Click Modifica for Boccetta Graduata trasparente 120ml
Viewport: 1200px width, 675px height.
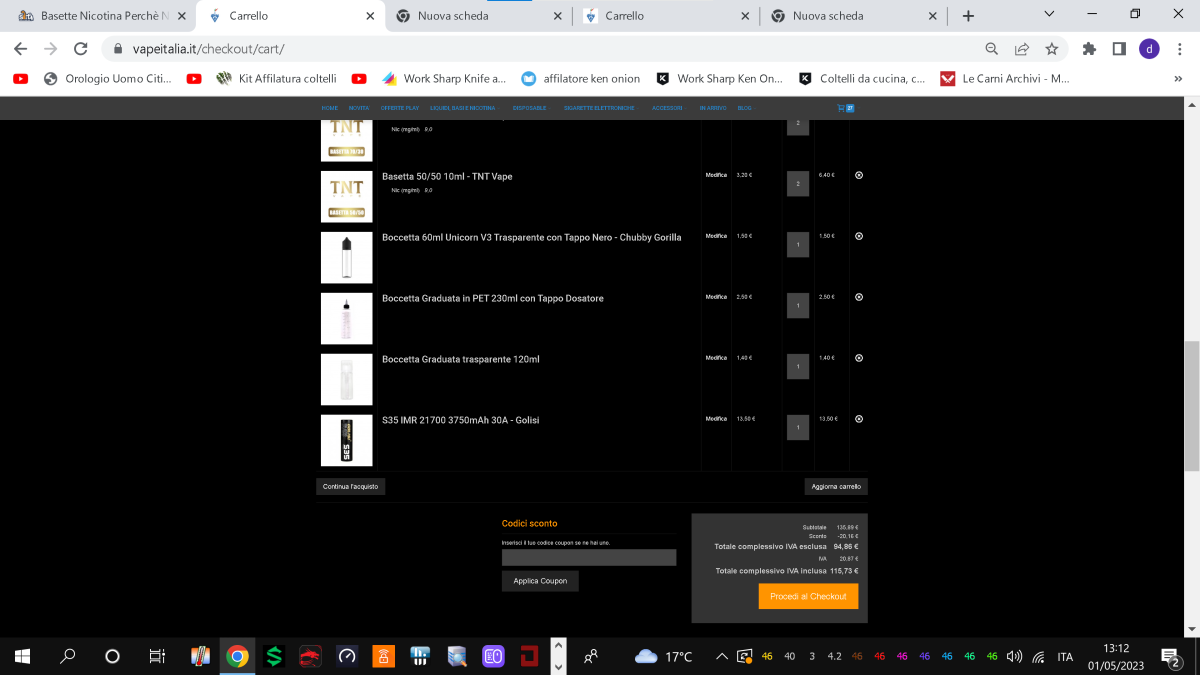[716, 358]
